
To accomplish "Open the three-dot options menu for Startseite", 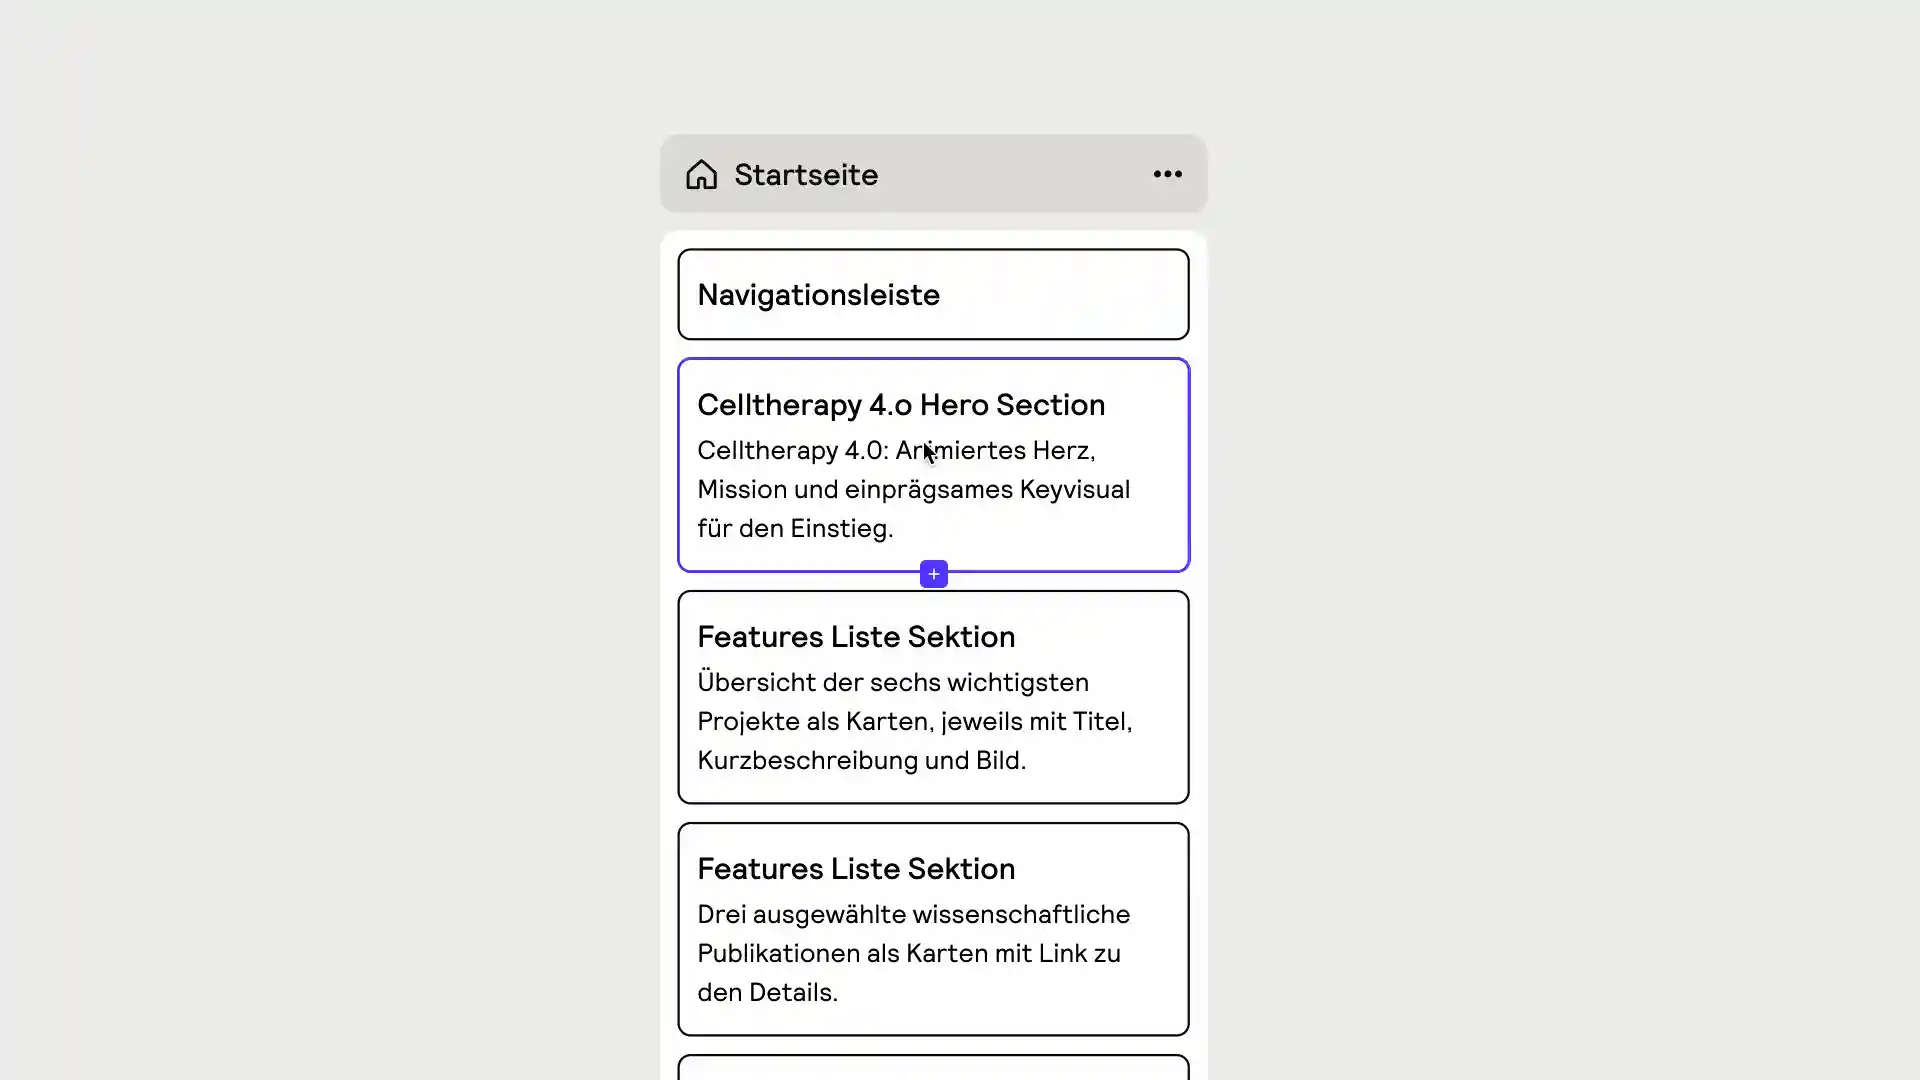I will pos(1166,174).
